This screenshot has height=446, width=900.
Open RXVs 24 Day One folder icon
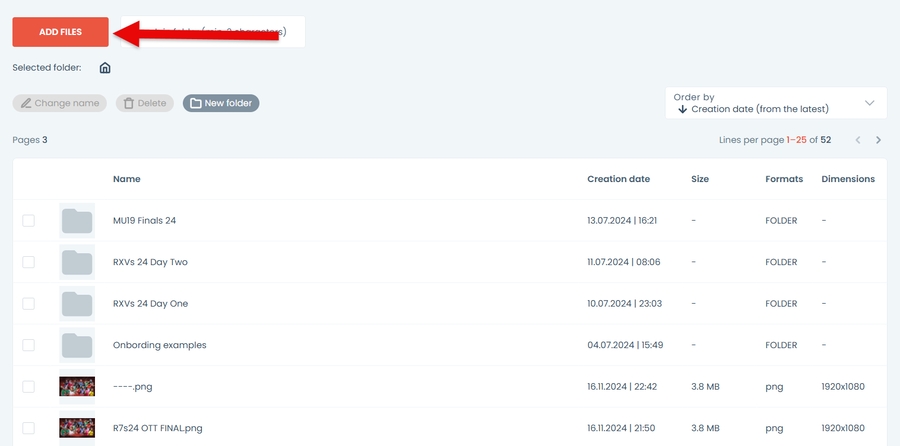(77, 303)
